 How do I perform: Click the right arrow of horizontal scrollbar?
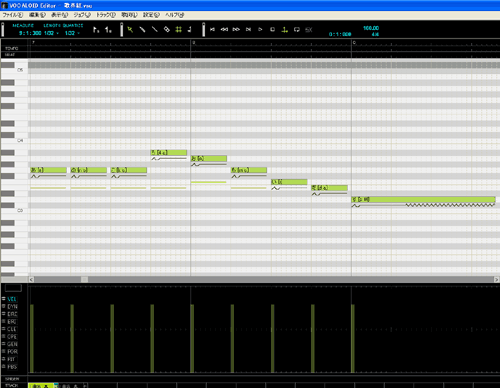click(497, 279)
